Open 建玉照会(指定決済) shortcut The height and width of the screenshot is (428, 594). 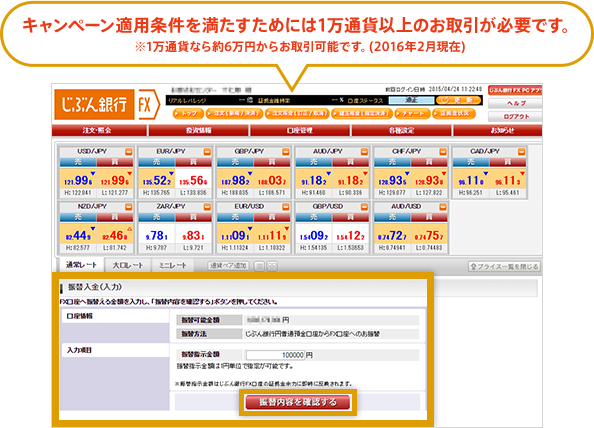[362, 113]
